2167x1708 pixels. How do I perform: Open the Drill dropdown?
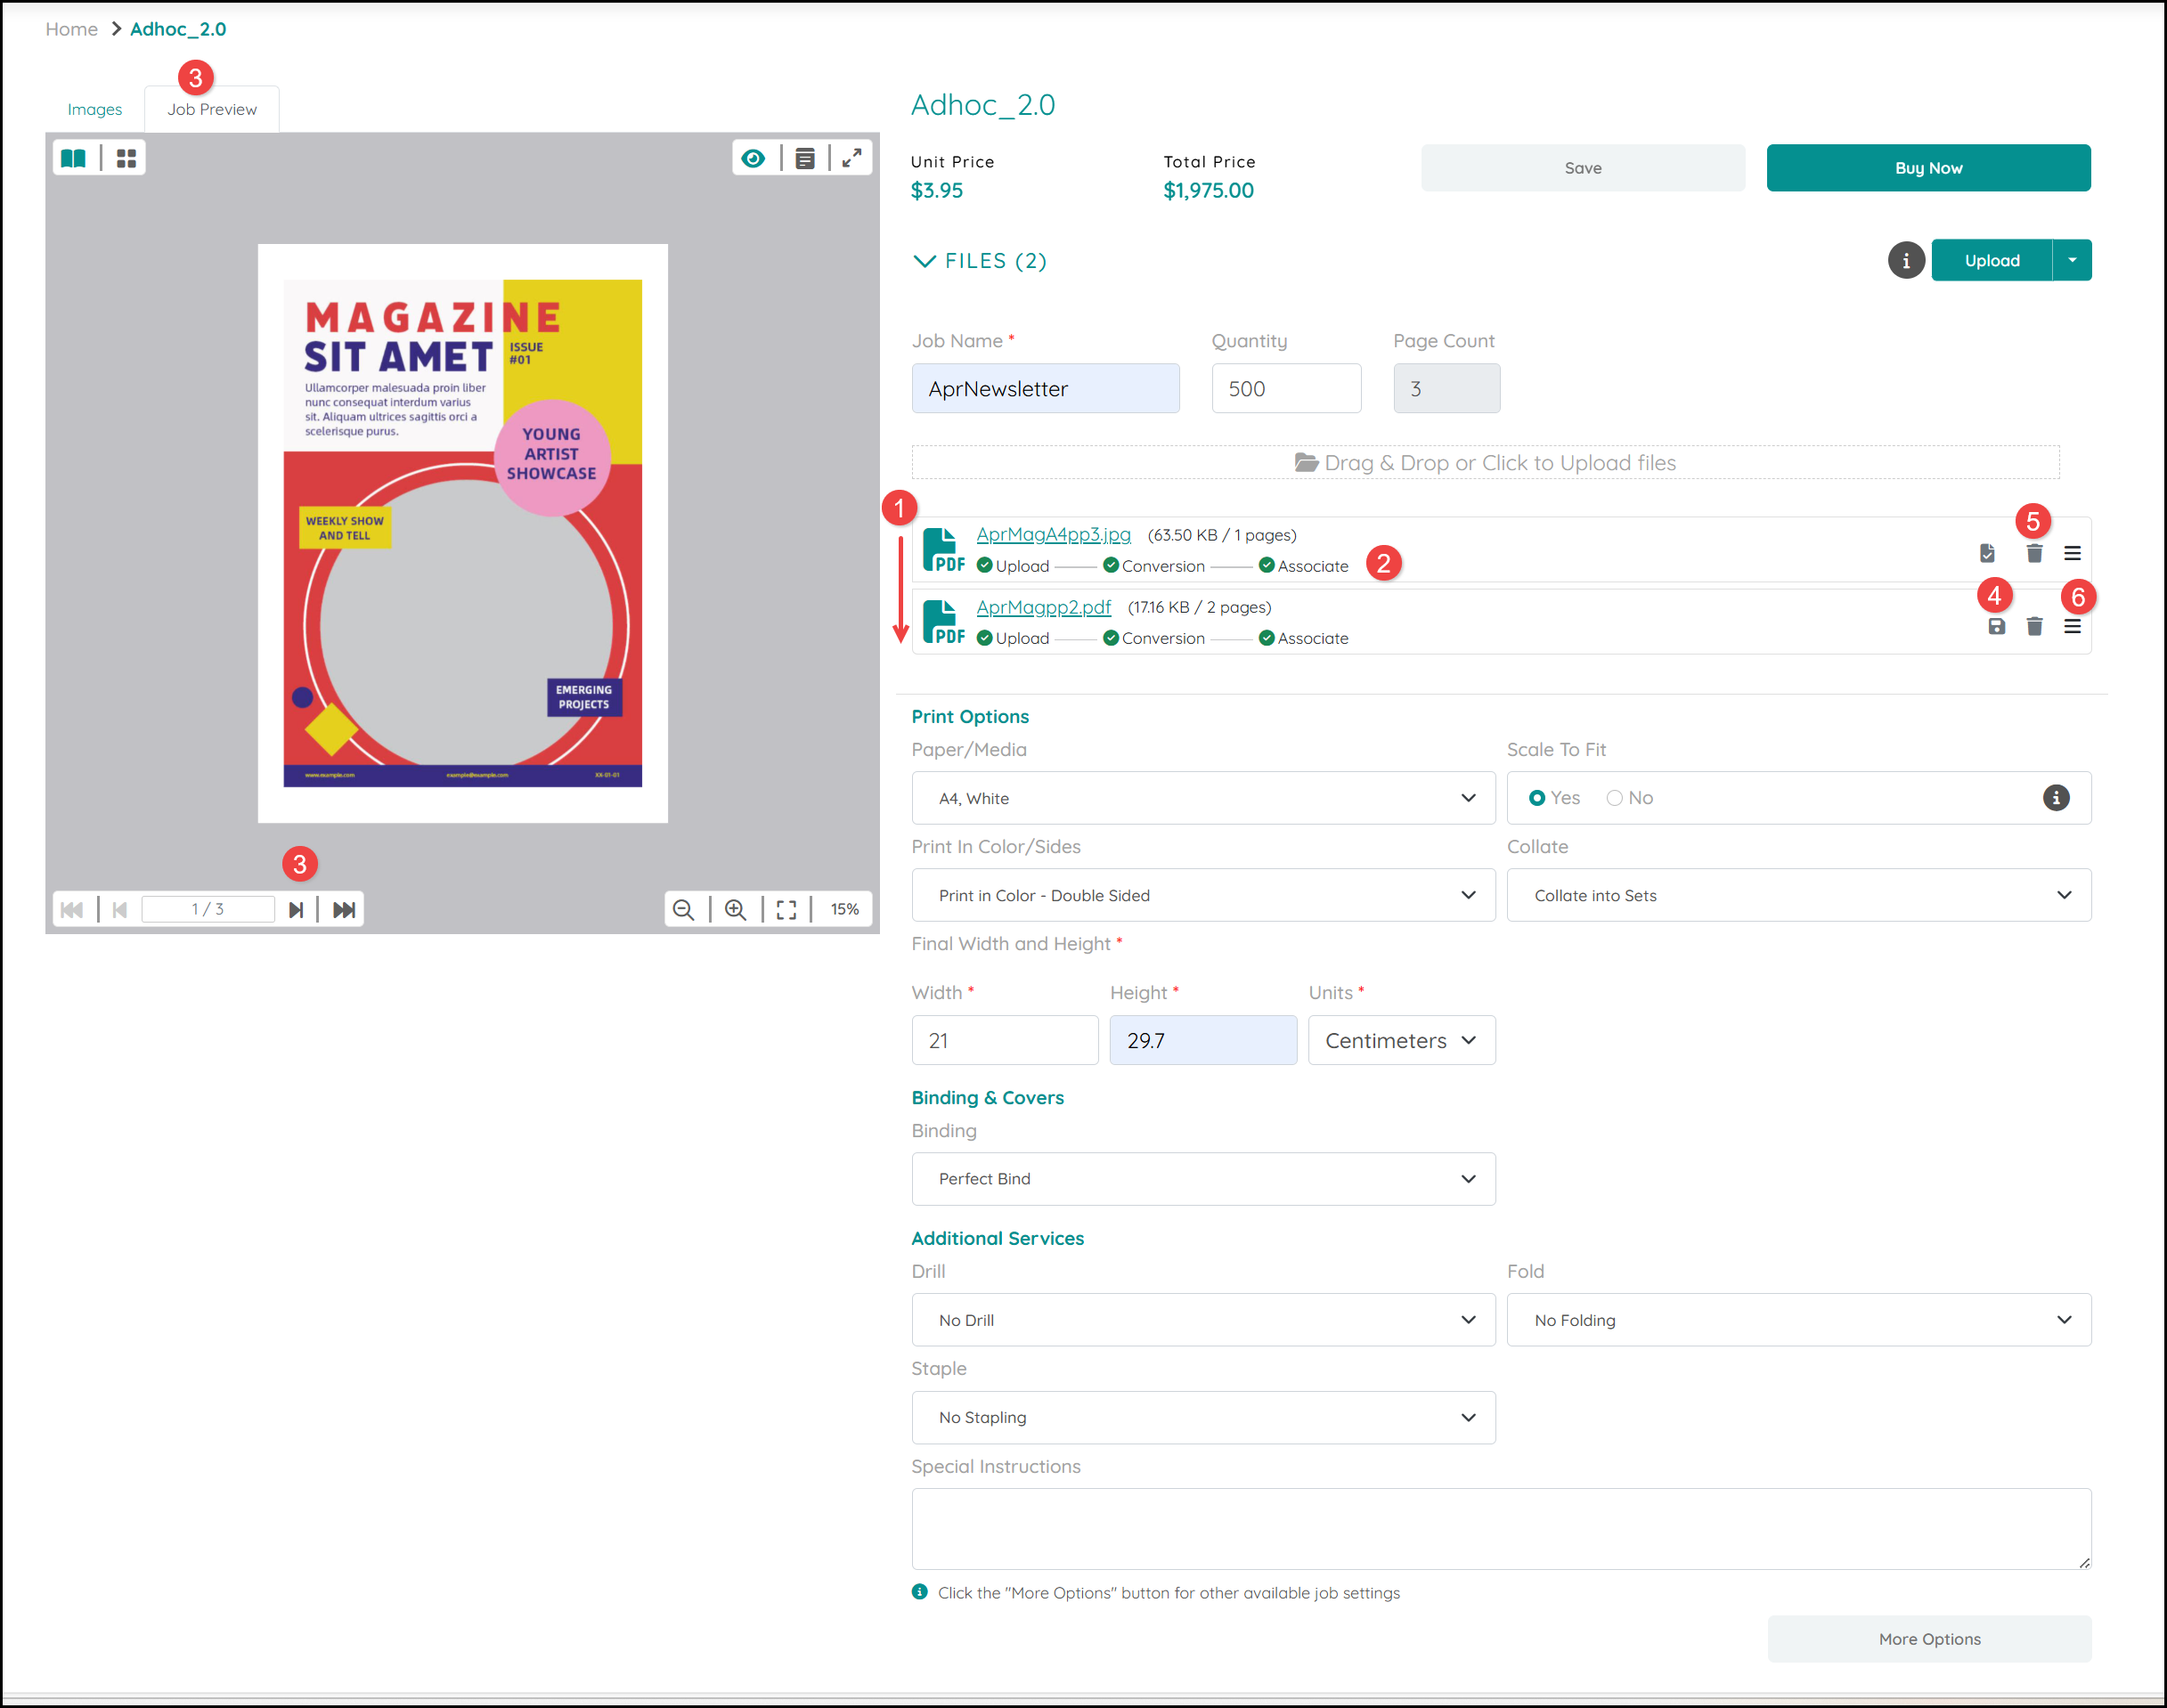[x=1203, y=1320]
